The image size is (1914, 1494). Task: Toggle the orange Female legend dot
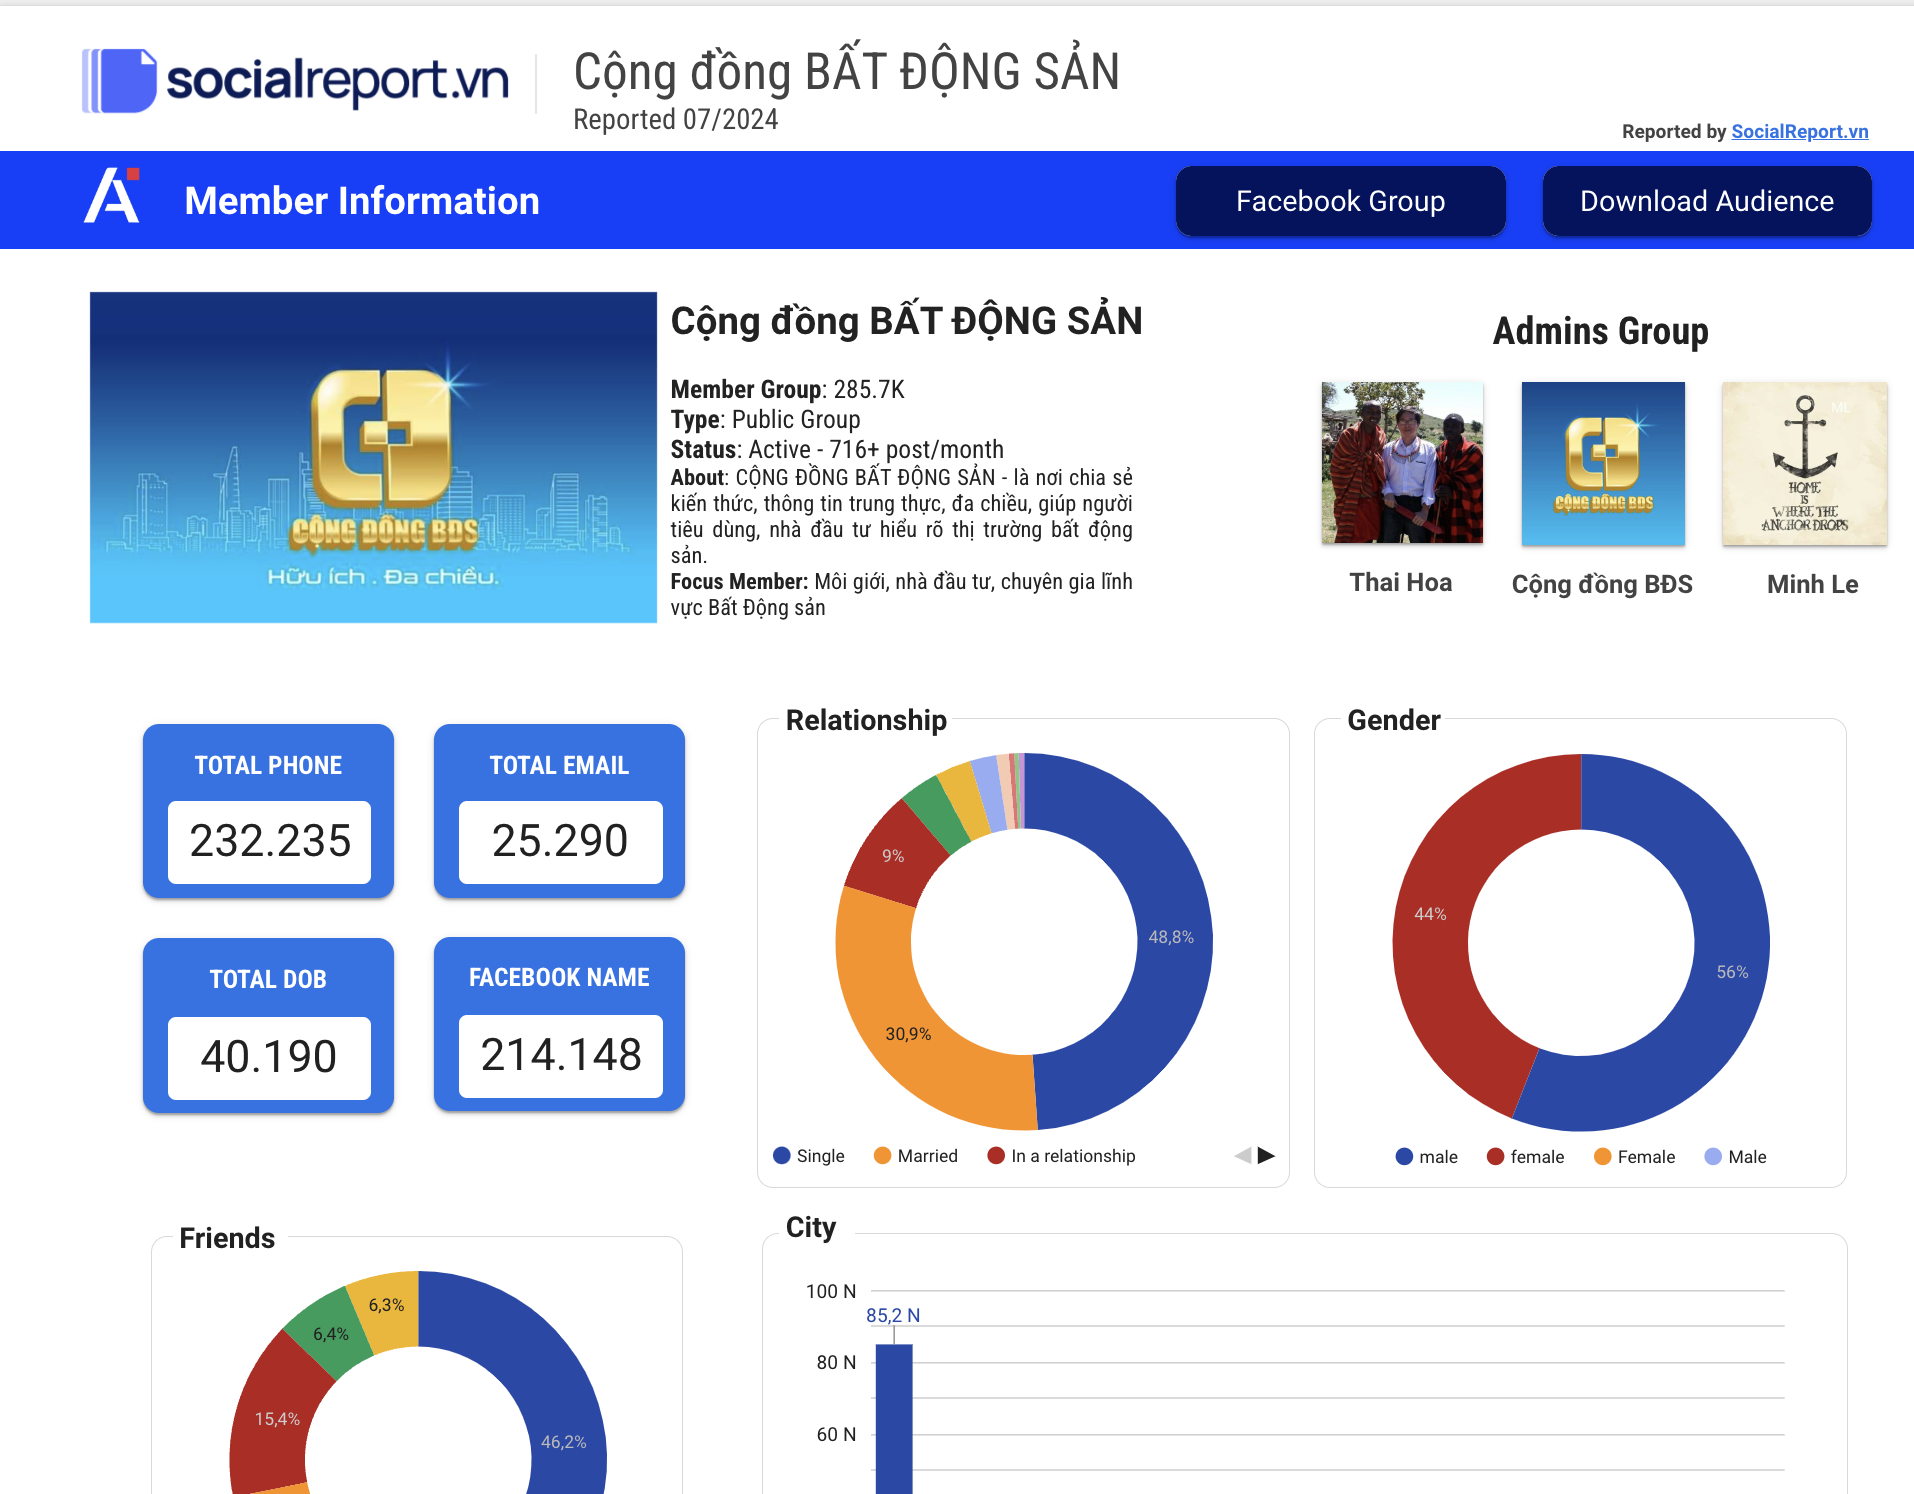1603,1156
